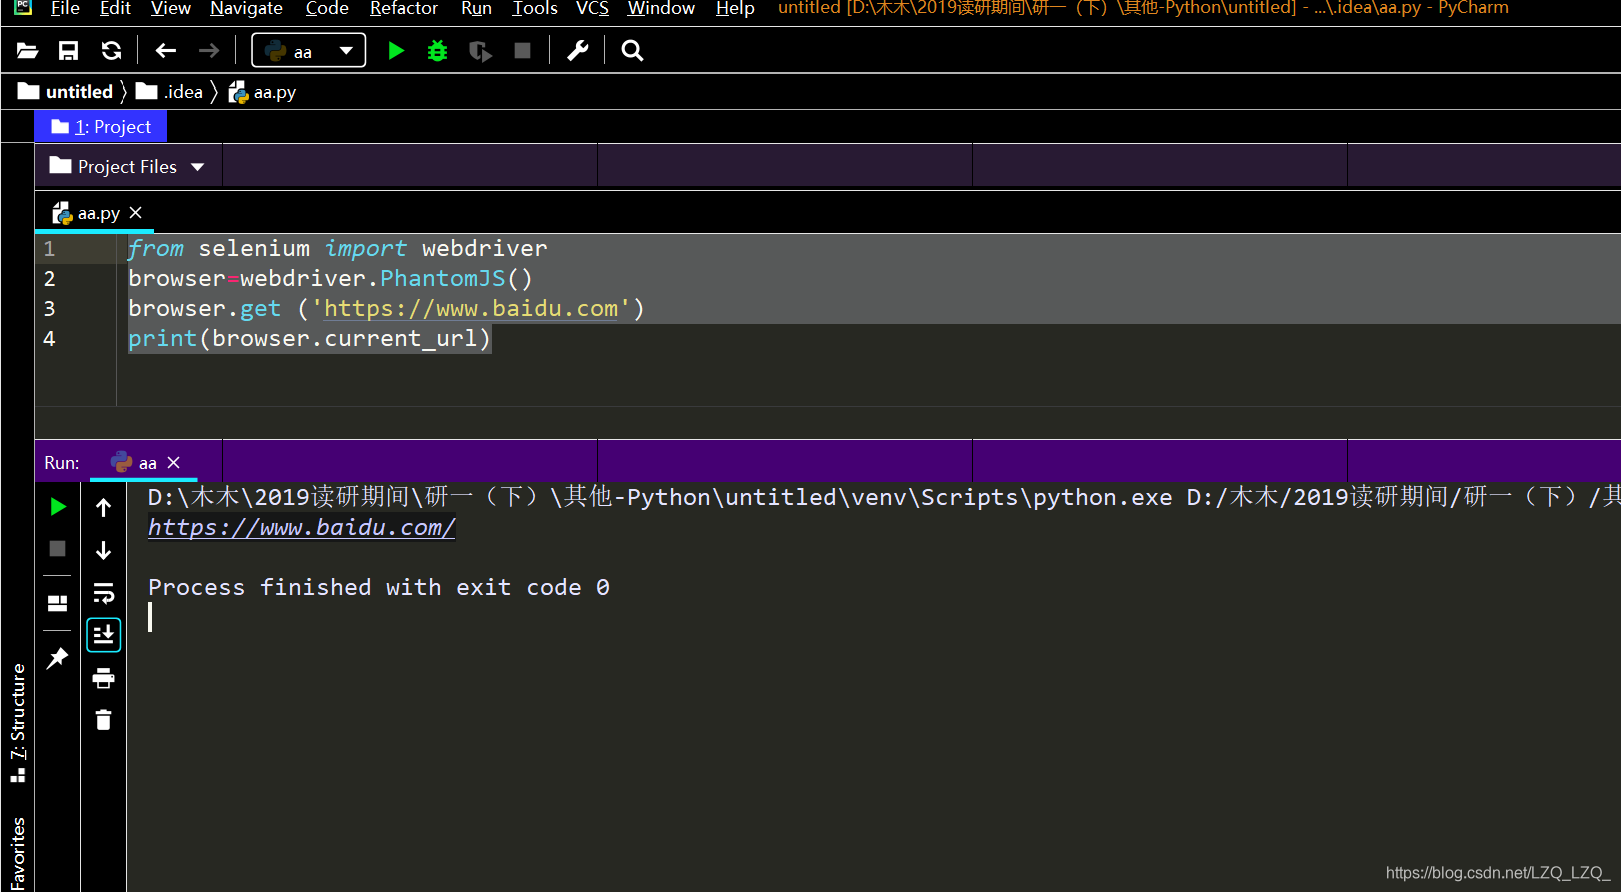Image resolution: width=1621 pixels, height=892 pixels.
Task: Open settings with the wrench icon
Action: pos(578,51)
